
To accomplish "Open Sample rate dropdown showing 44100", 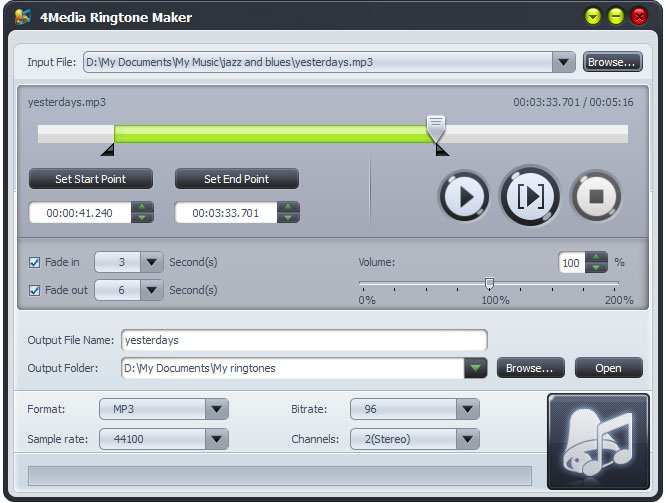I will pyautogui.click(x=217, y=439).
